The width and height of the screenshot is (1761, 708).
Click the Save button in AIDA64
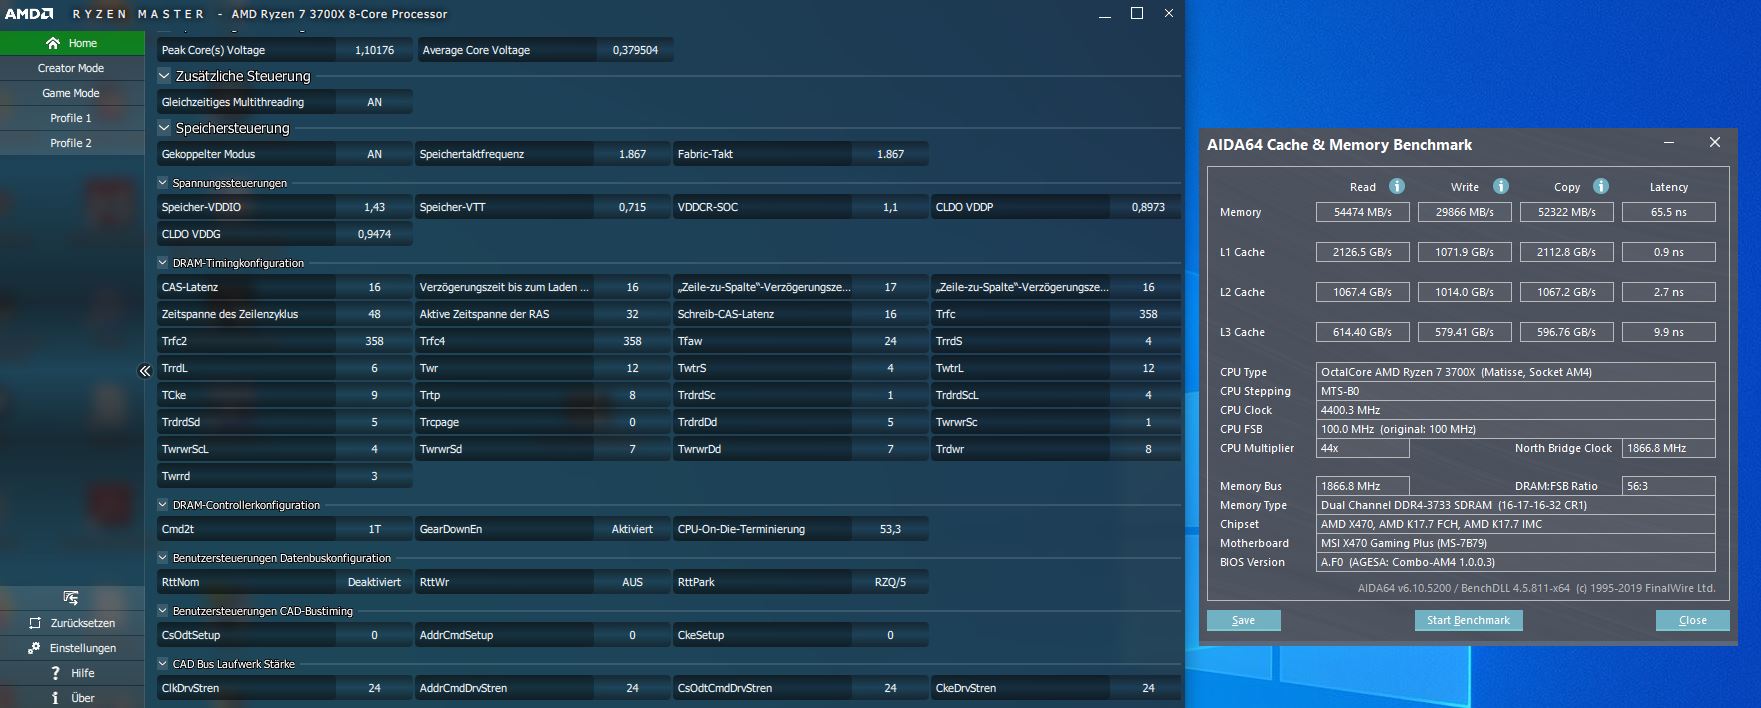click(1243, 620)
